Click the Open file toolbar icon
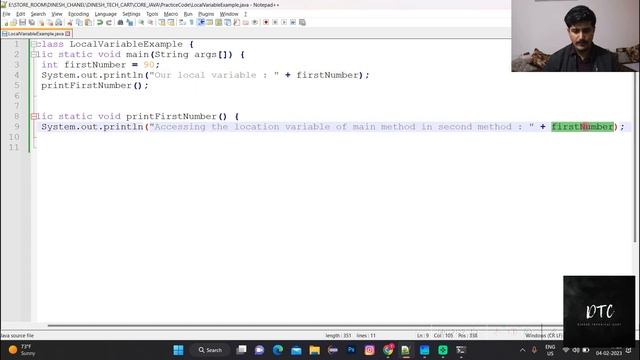 tap(14, 22)
